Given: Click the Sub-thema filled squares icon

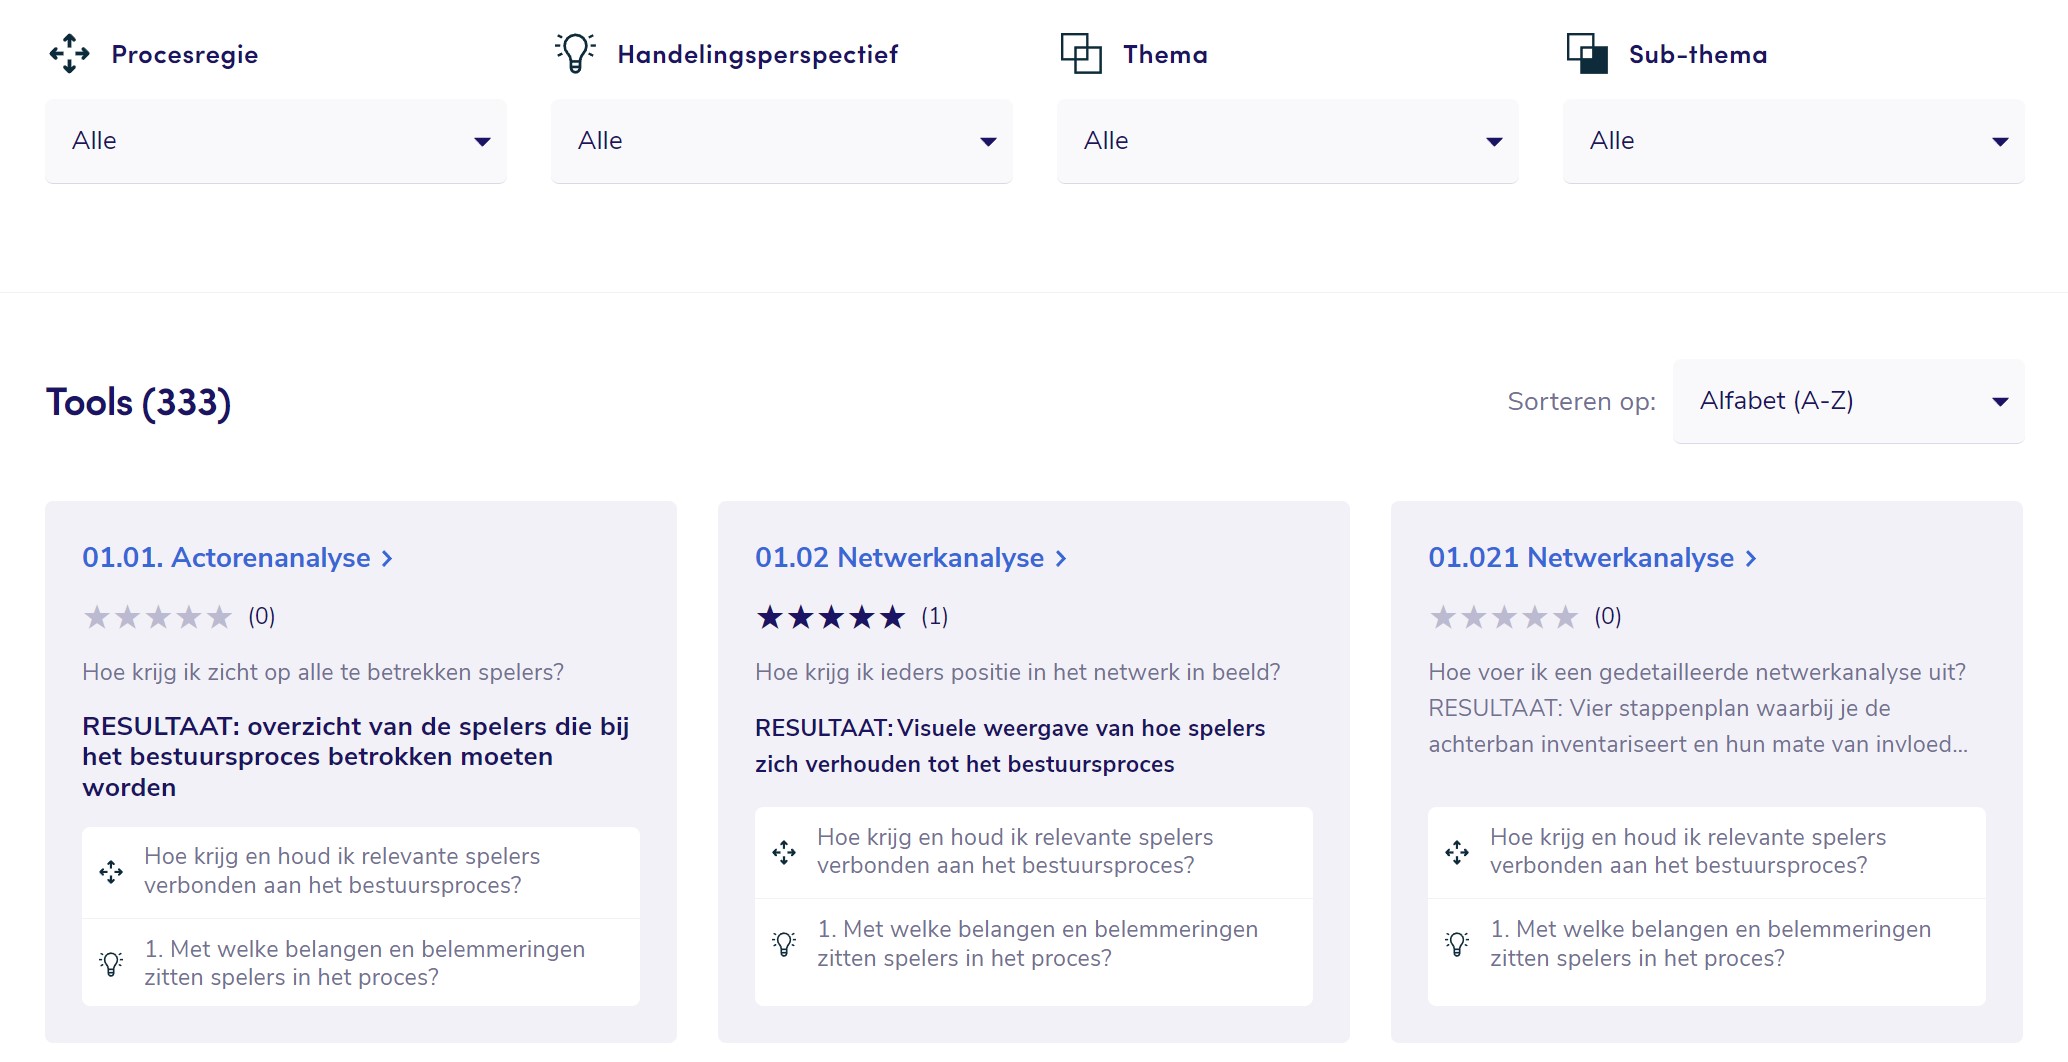Looking at the screenshot, I should [x=1586, y=53].
